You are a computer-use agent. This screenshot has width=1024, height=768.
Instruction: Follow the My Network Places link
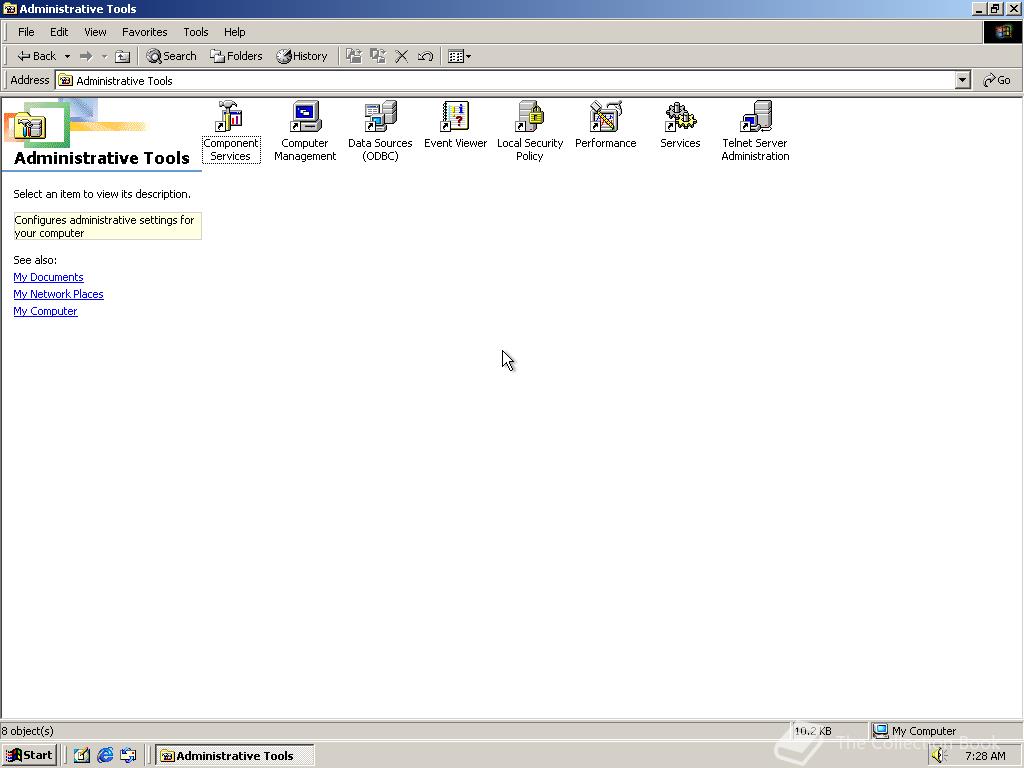[x=58, y=295]
